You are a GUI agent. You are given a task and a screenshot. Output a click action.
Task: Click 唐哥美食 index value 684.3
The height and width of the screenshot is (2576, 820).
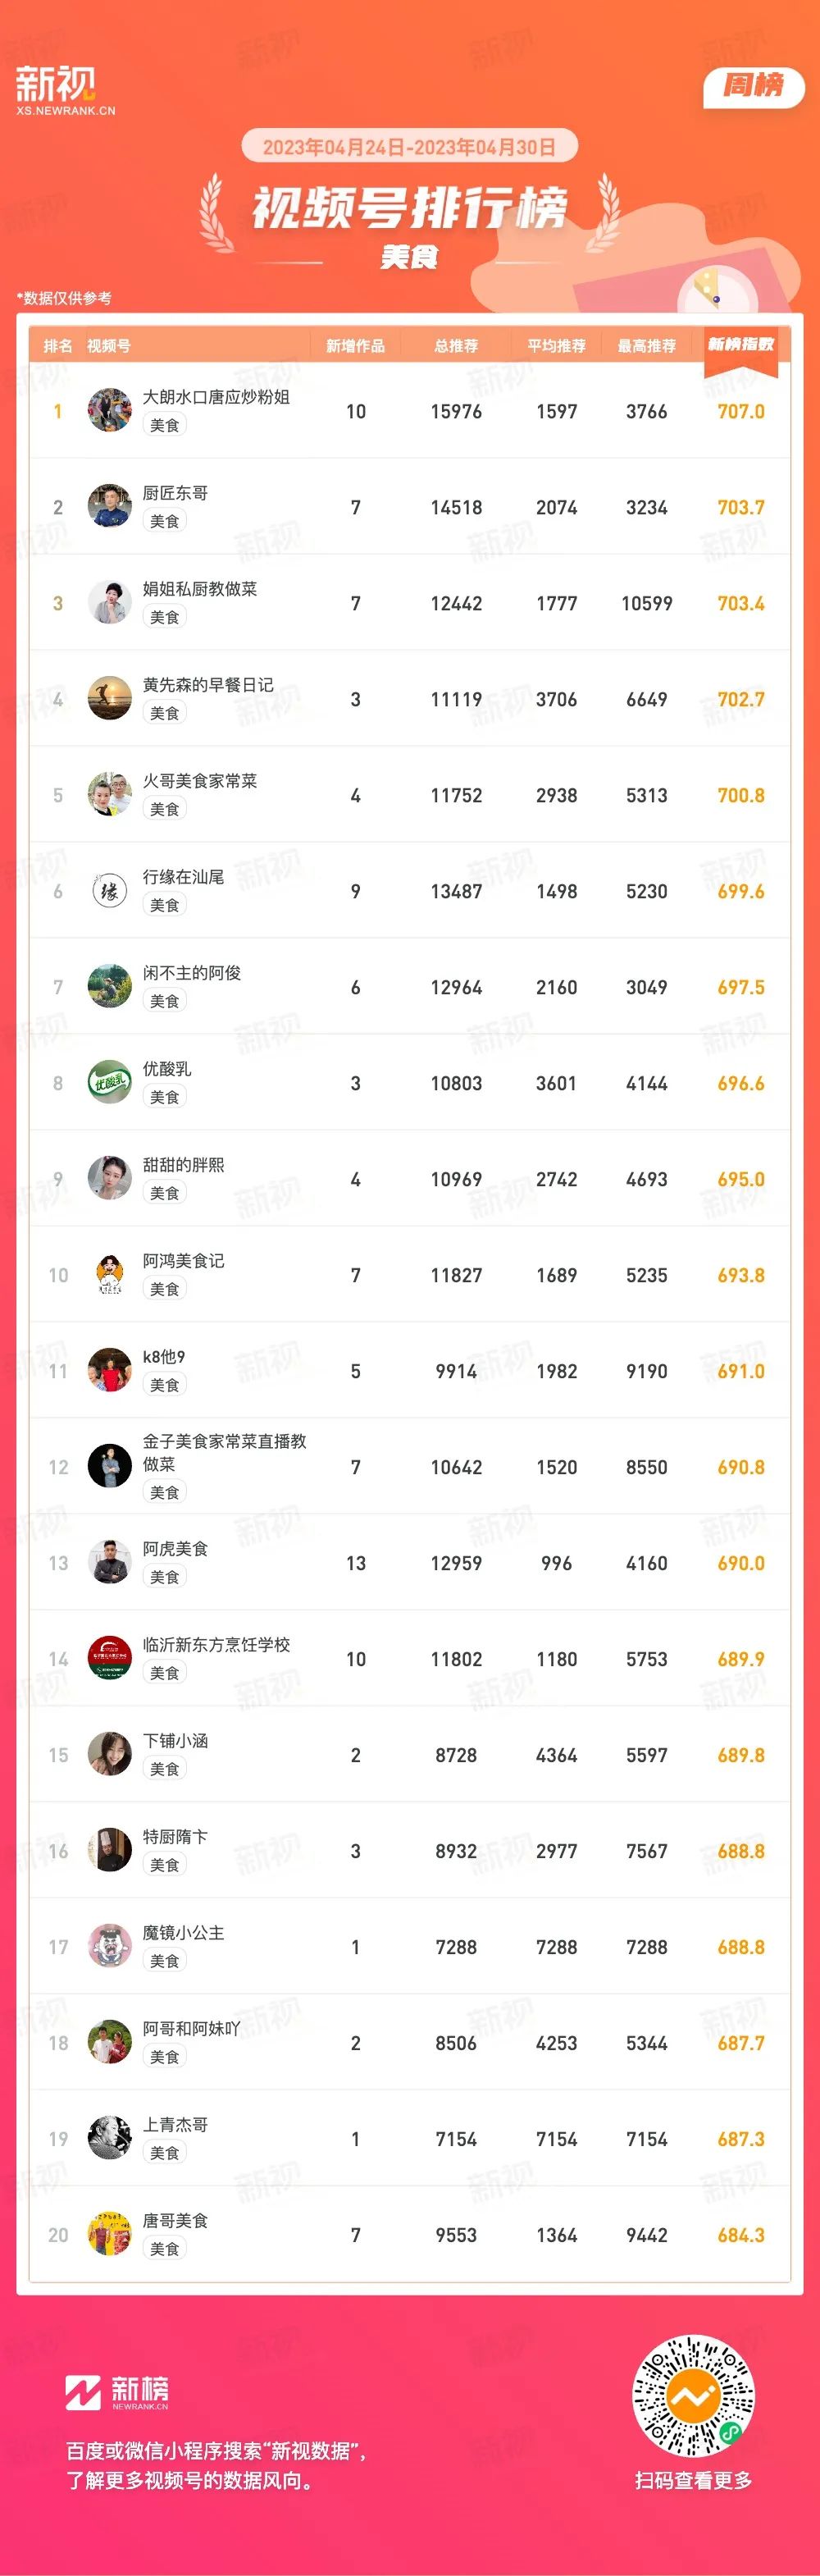[x=741, y=2235]
